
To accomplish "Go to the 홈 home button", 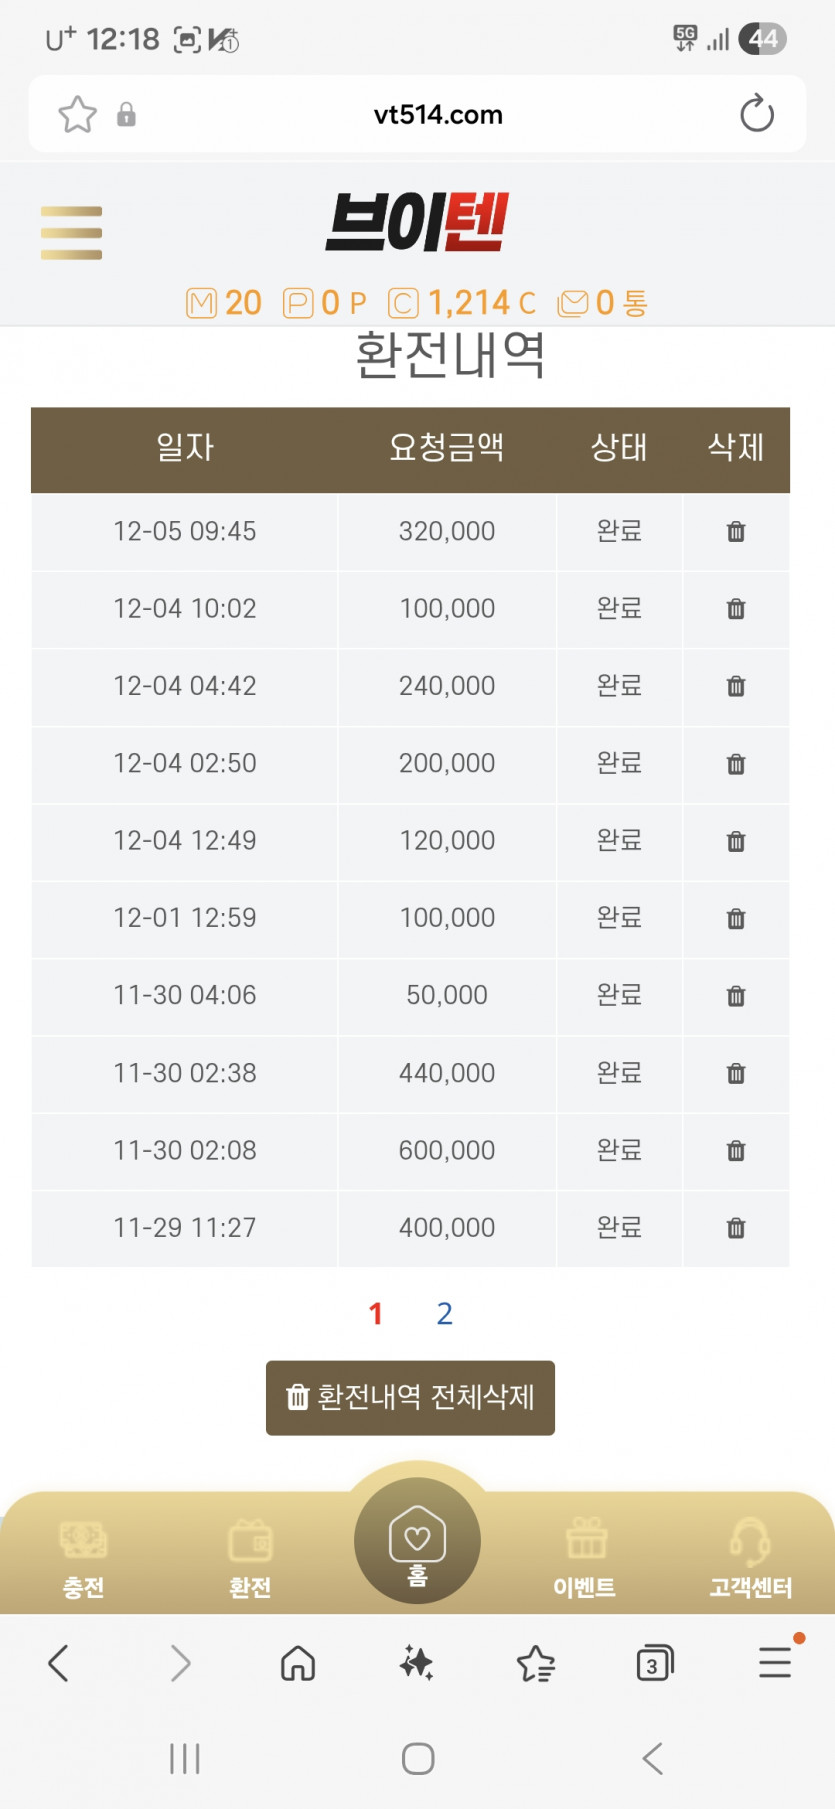I will (417, 1541).
